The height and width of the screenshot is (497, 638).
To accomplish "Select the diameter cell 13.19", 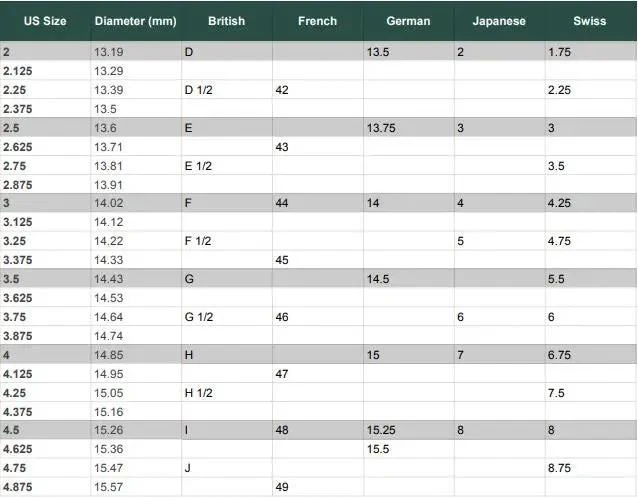I will pyautogui.click(x=136, y=52).
